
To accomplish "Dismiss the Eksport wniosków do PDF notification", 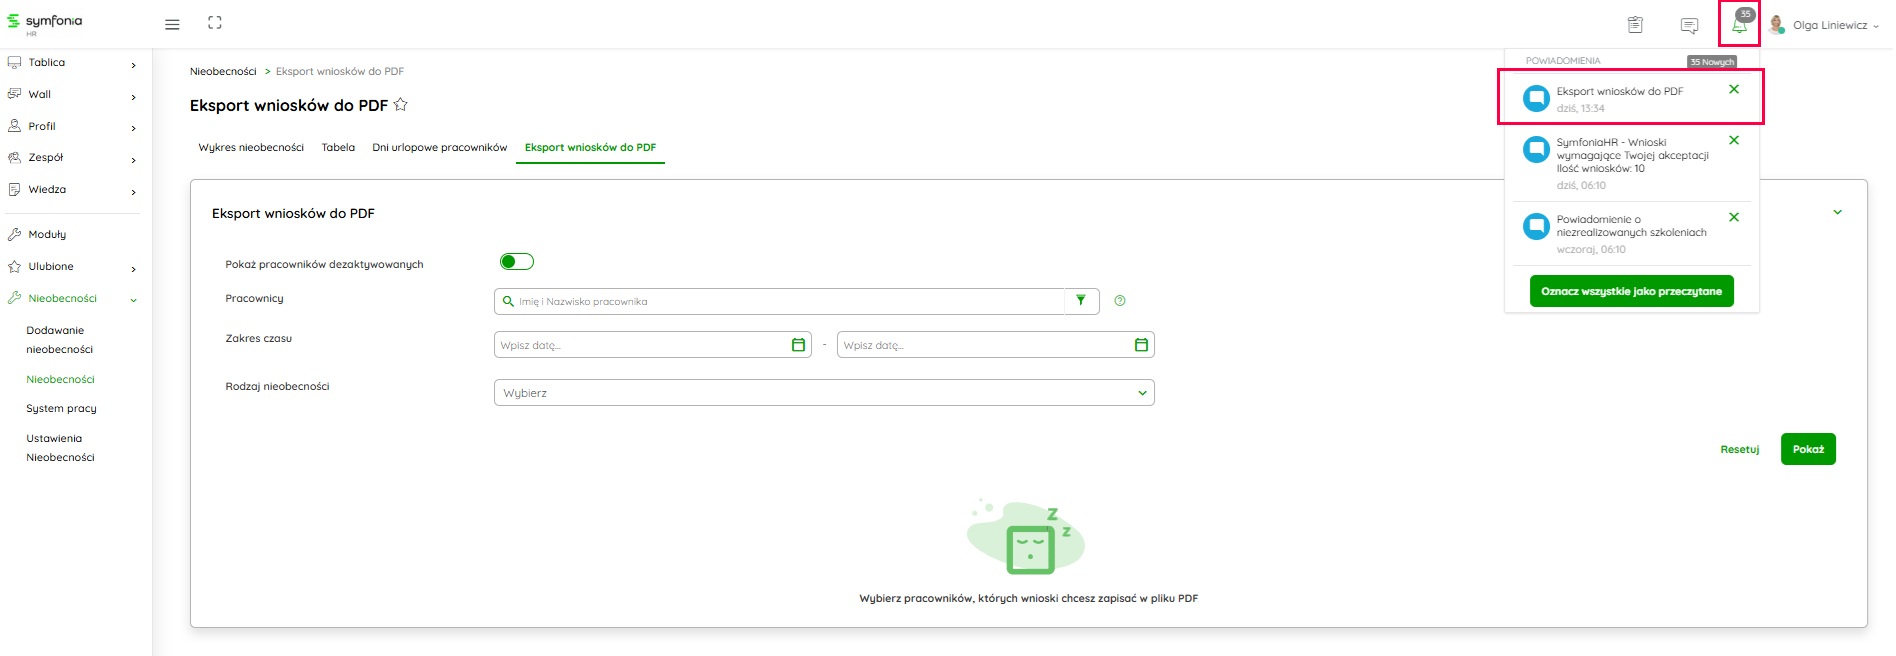I will (1734, 90).
